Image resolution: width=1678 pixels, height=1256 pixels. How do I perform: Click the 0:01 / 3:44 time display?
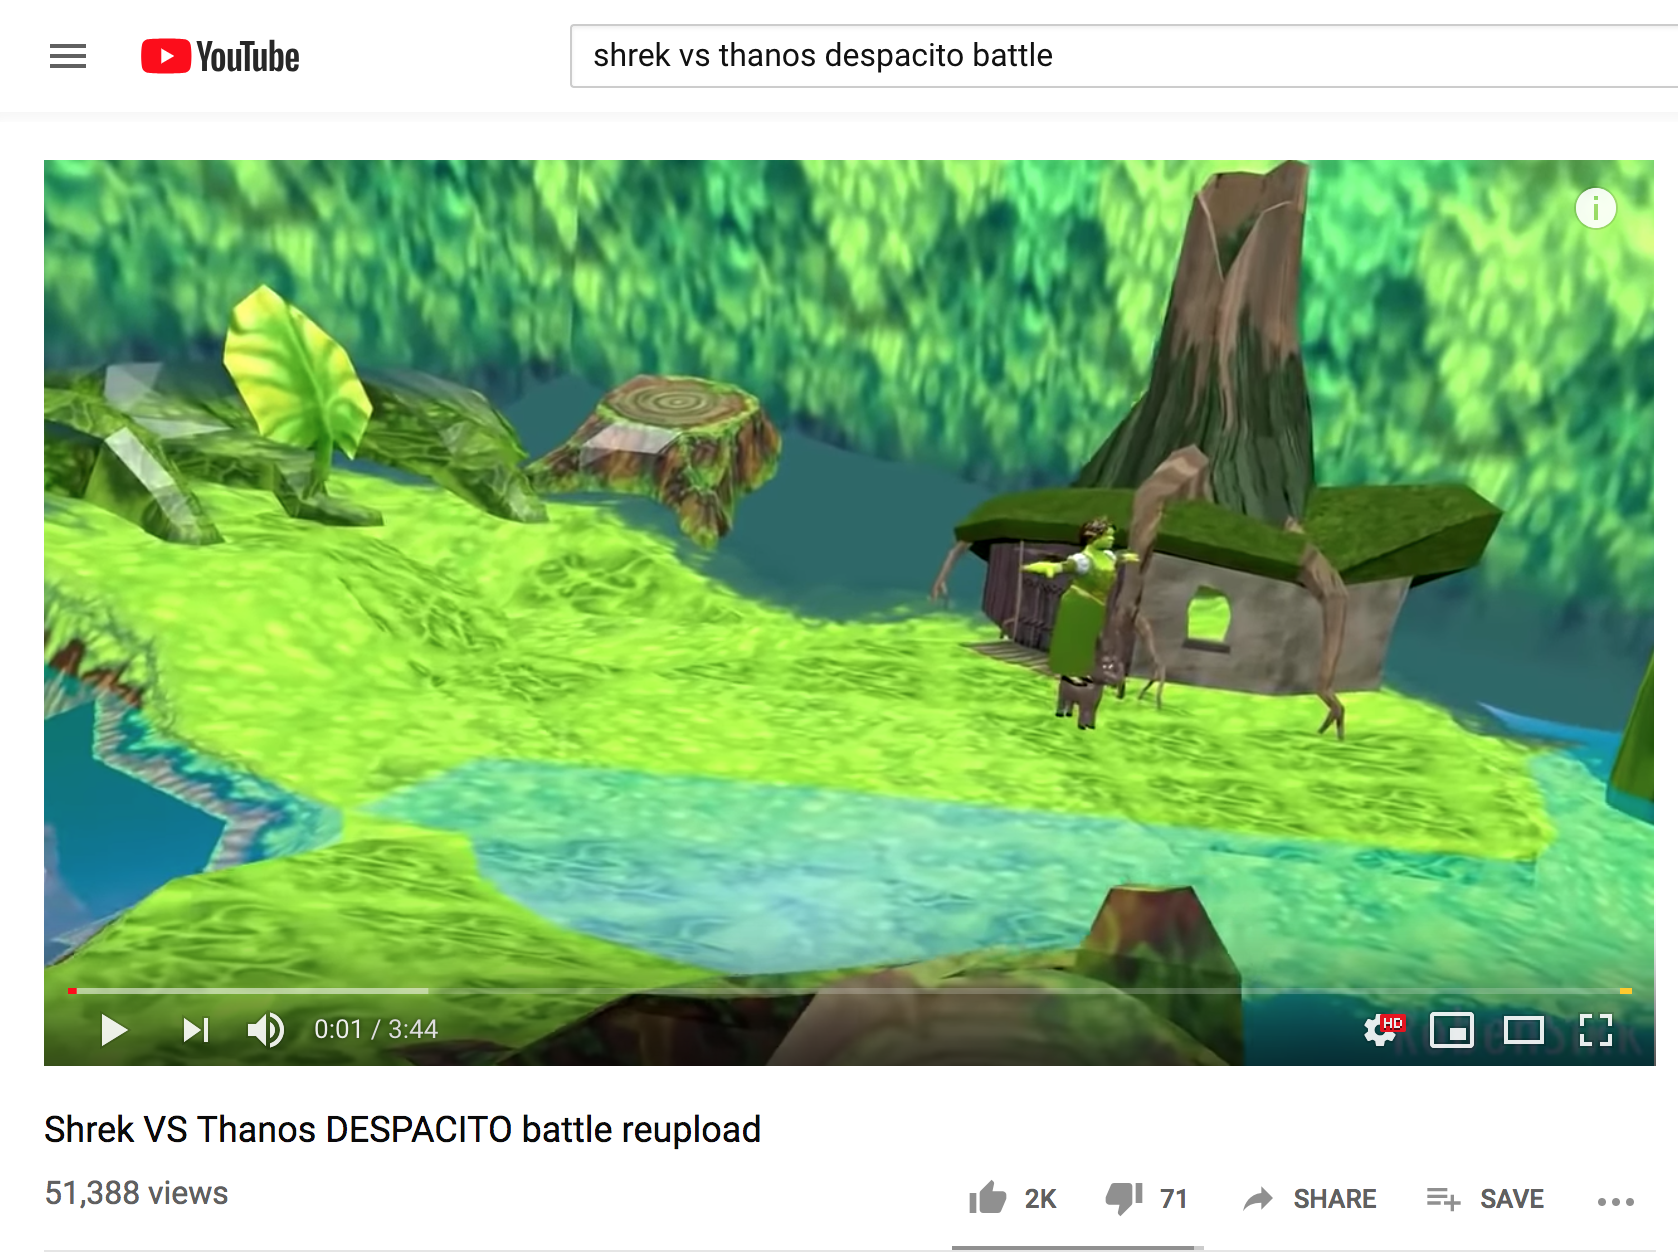pyautogui.click(x=376, y=1029)
